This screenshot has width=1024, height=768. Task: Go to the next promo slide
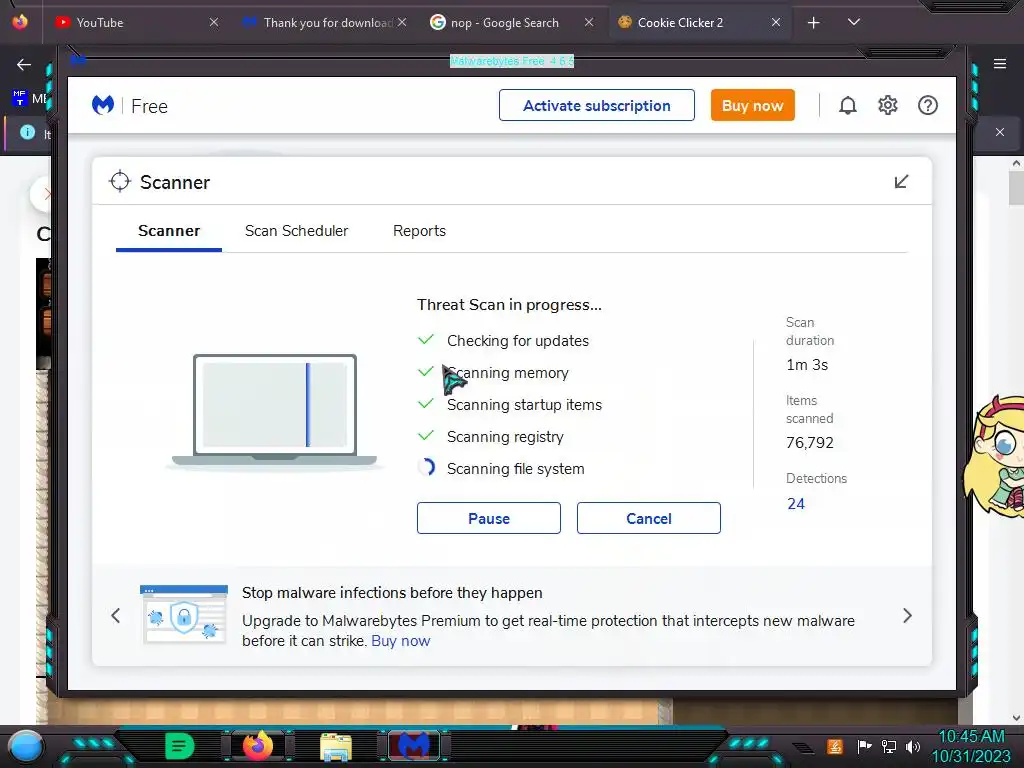click(907, 615)
